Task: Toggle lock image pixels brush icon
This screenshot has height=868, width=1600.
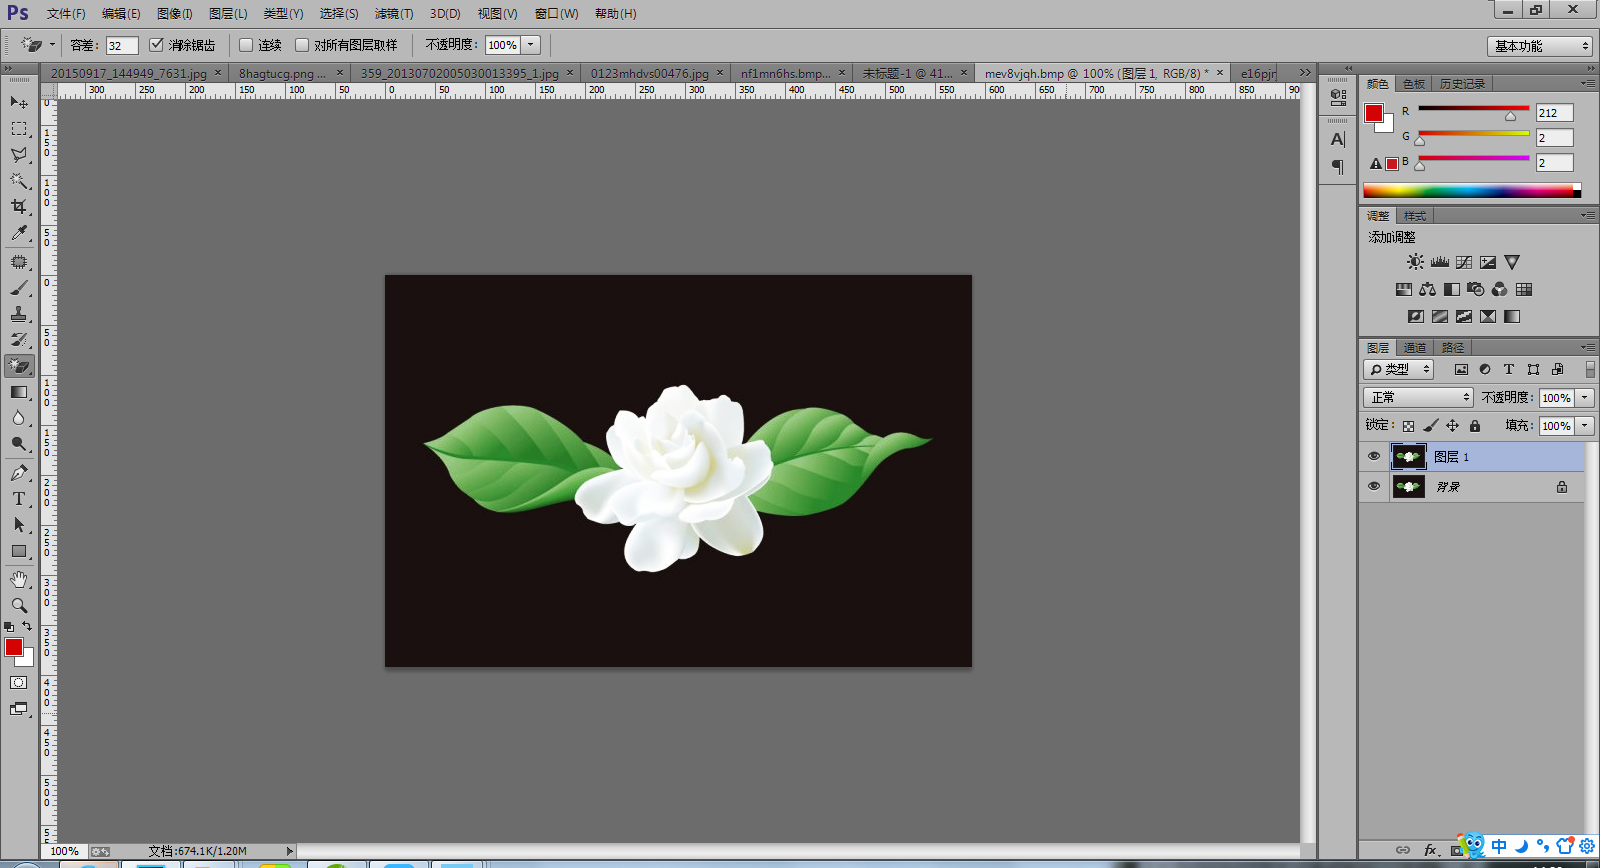Action: tap(1431, 426)
